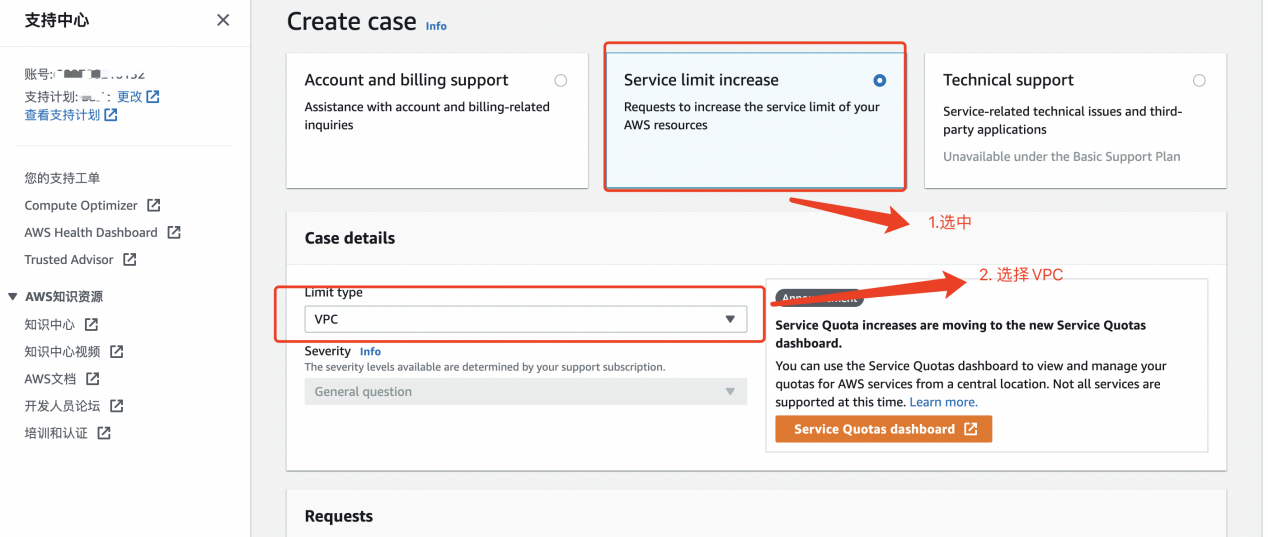Screen dimensions: 1268x537
Task: Click 知识中心 external link icon
Action: 91,324
